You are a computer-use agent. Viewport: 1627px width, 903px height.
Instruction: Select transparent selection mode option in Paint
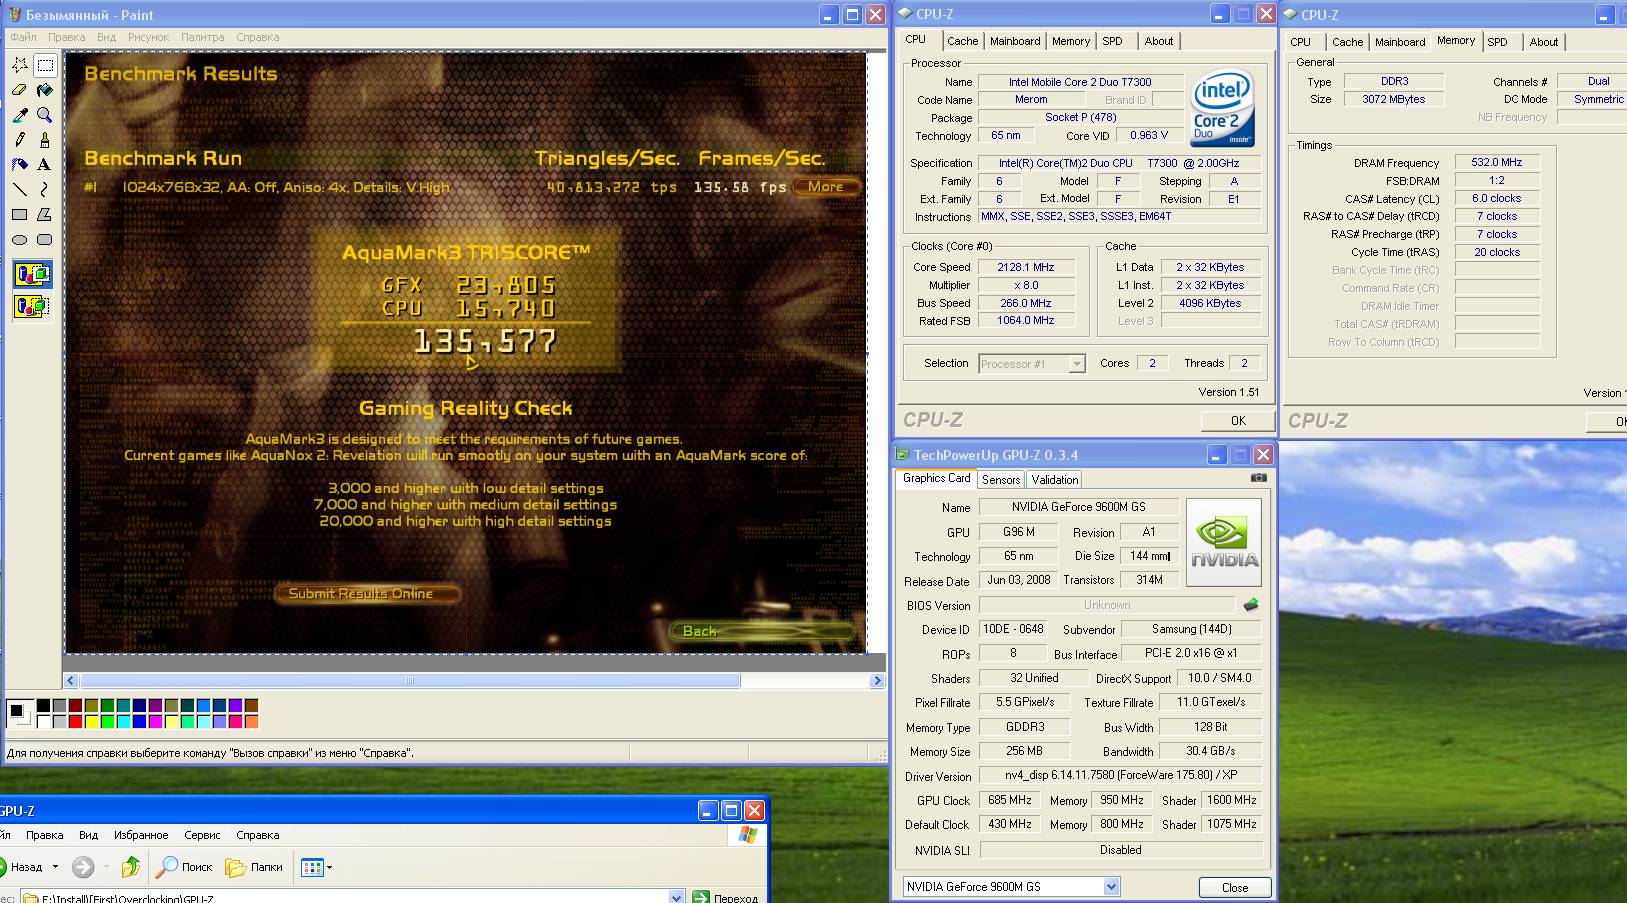(x=32, y=306)
